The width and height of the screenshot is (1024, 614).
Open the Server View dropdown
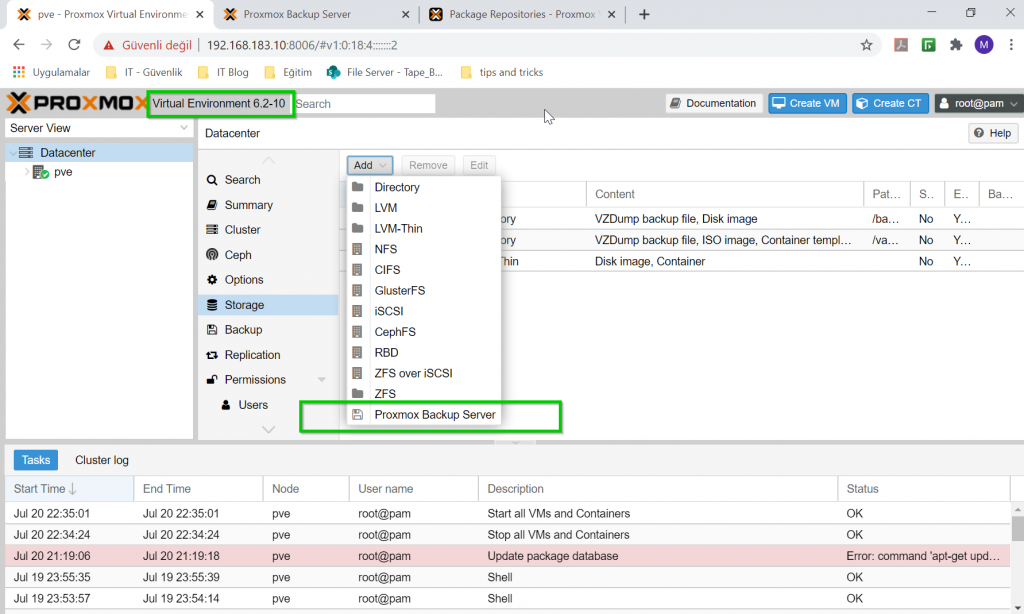[99, 128]
